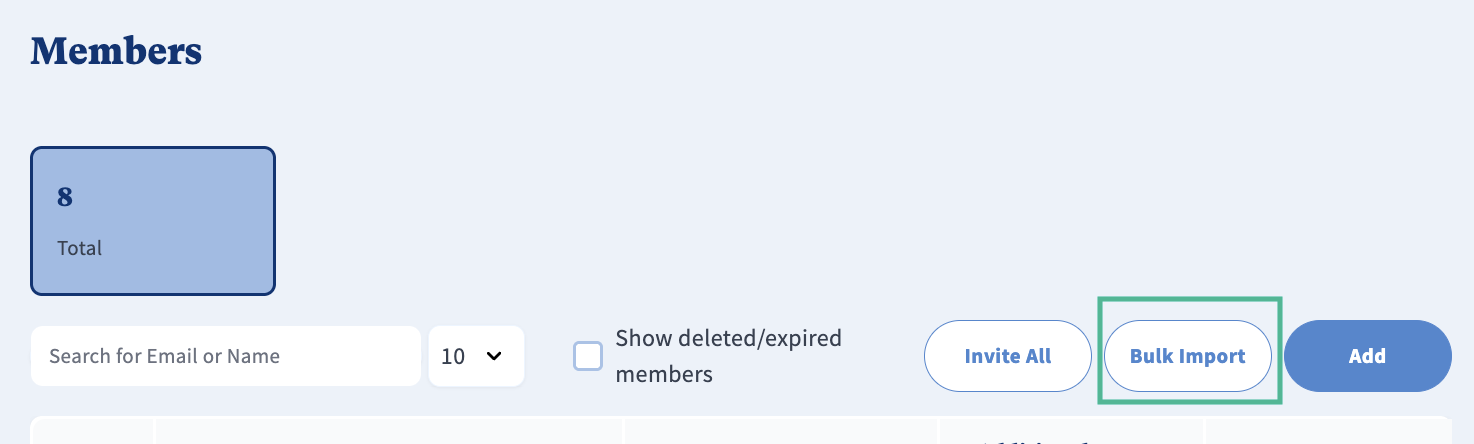Image resolution: width=1474 pixels, height=444 pixels.
Task: Click the third table header cell, left of "Additional"
Action: 781,432
